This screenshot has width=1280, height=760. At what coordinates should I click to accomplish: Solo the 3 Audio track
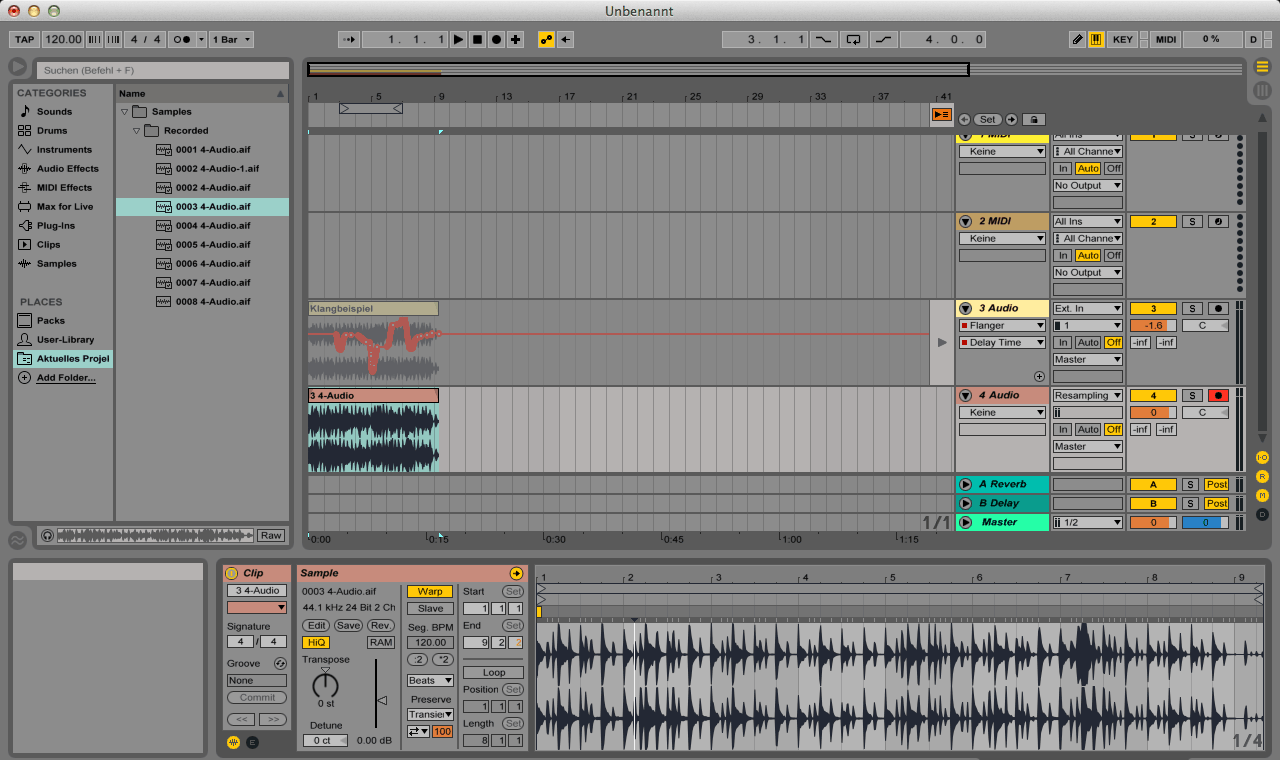coord(1191,309)
